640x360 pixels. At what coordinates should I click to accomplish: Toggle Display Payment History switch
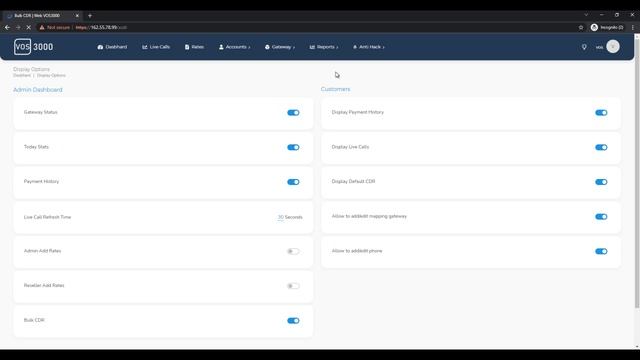(x=601, y=113)
